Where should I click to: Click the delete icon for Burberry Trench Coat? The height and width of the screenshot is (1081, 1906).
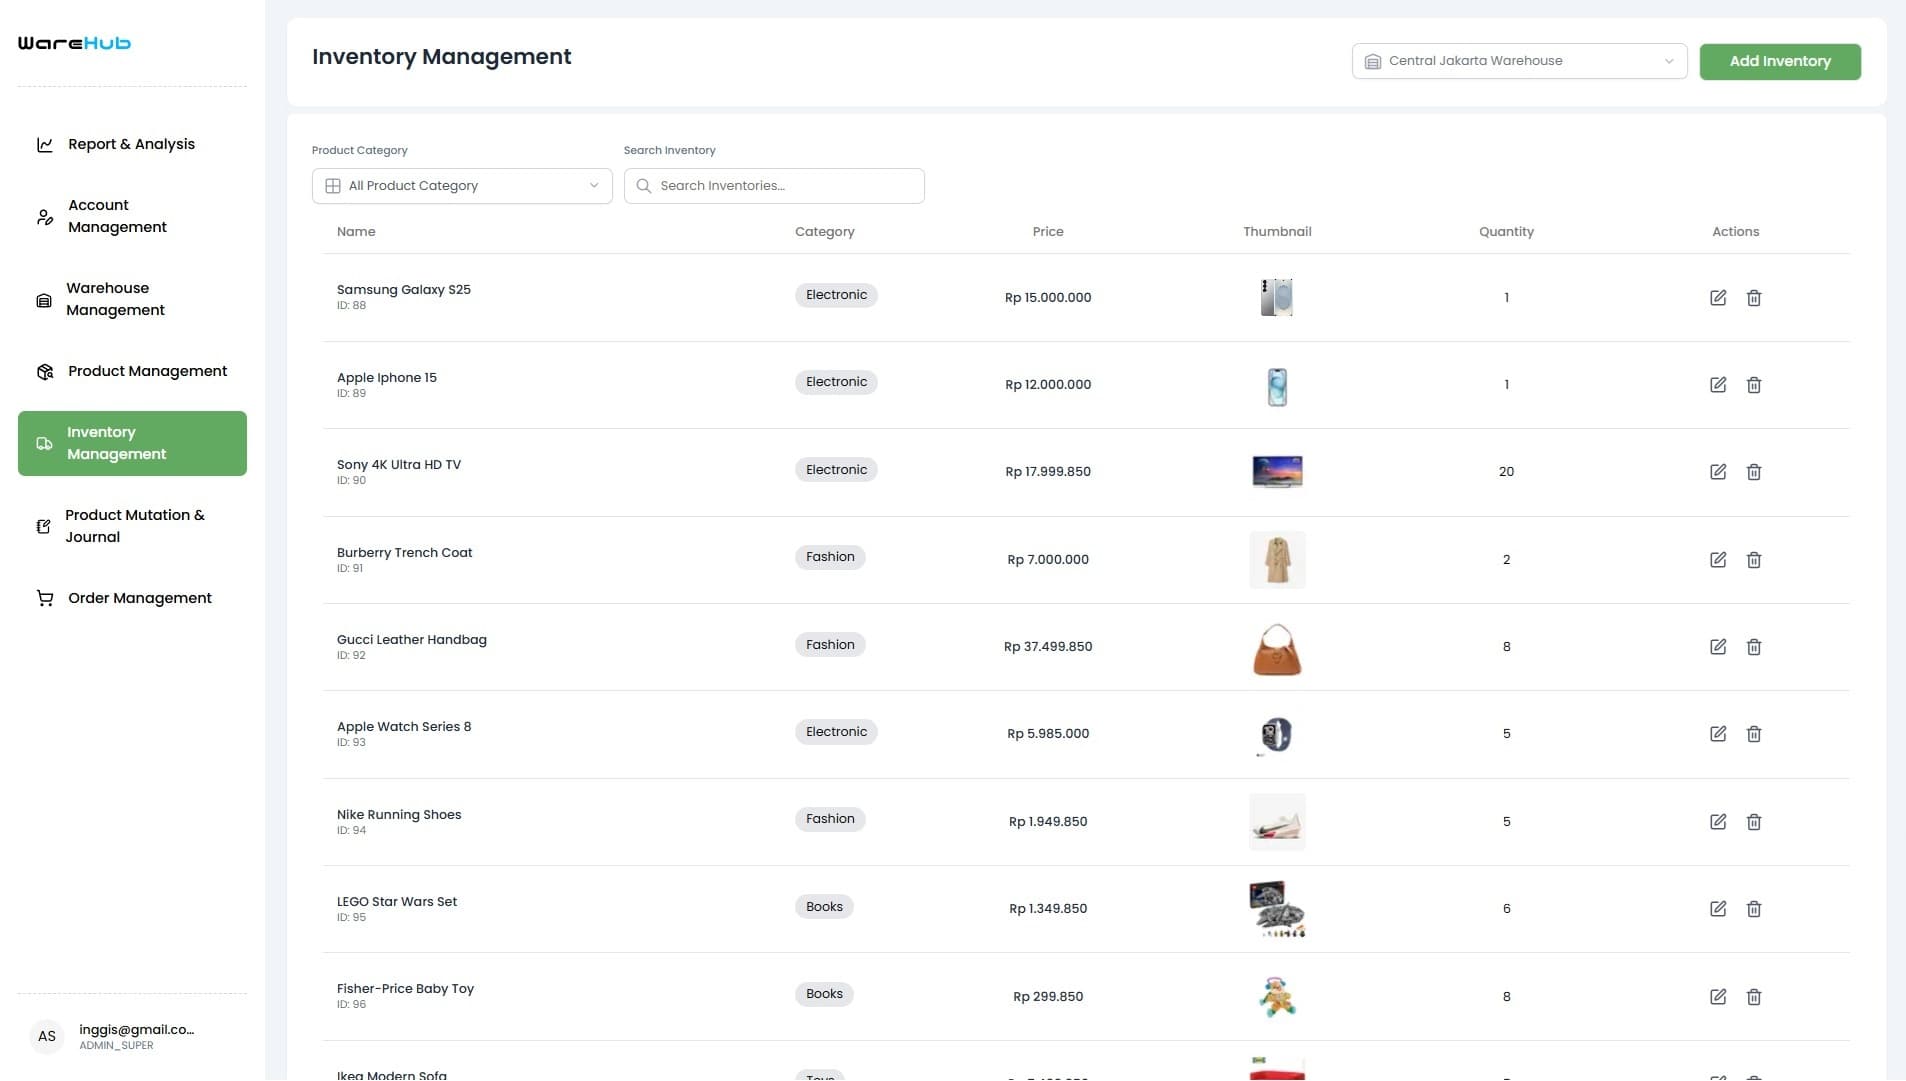(1755, 560)
